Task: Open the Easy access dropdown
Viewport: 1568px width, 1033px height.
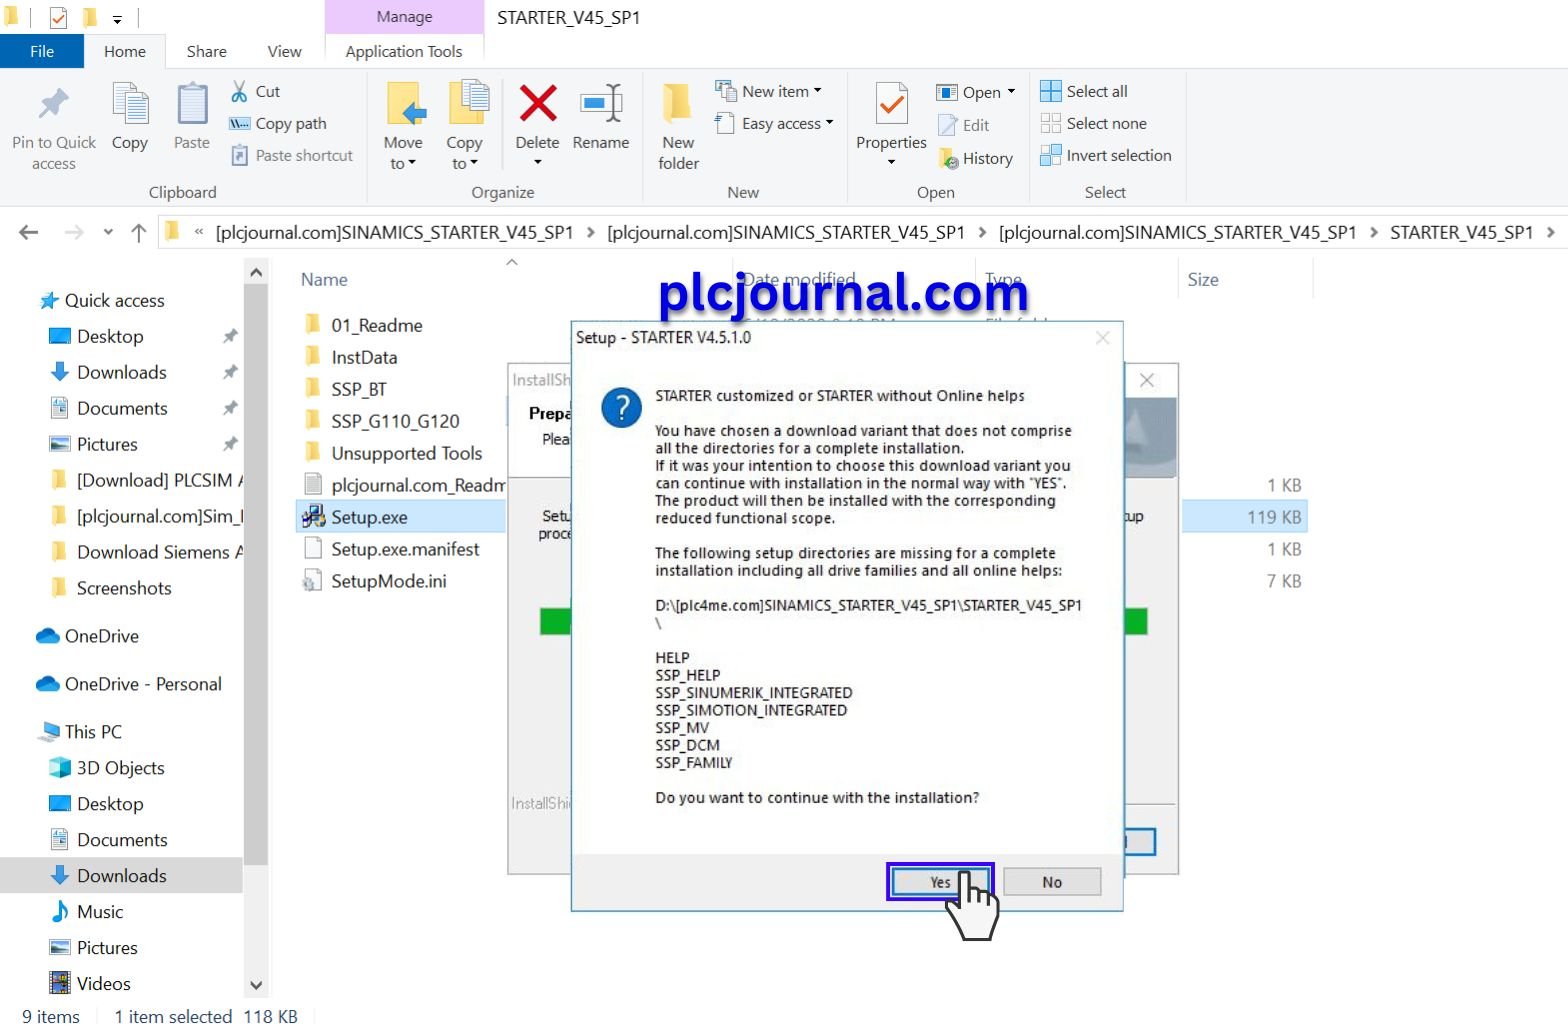Action: [x=774, y=123]
